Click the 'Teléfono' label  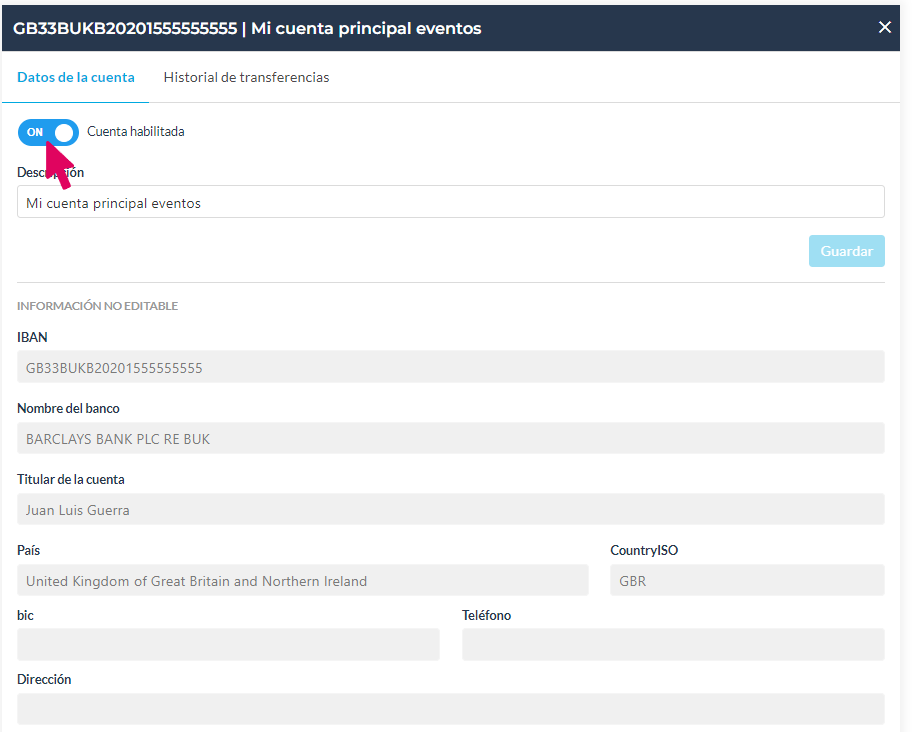pyautogui.click(x=487, y=616)
